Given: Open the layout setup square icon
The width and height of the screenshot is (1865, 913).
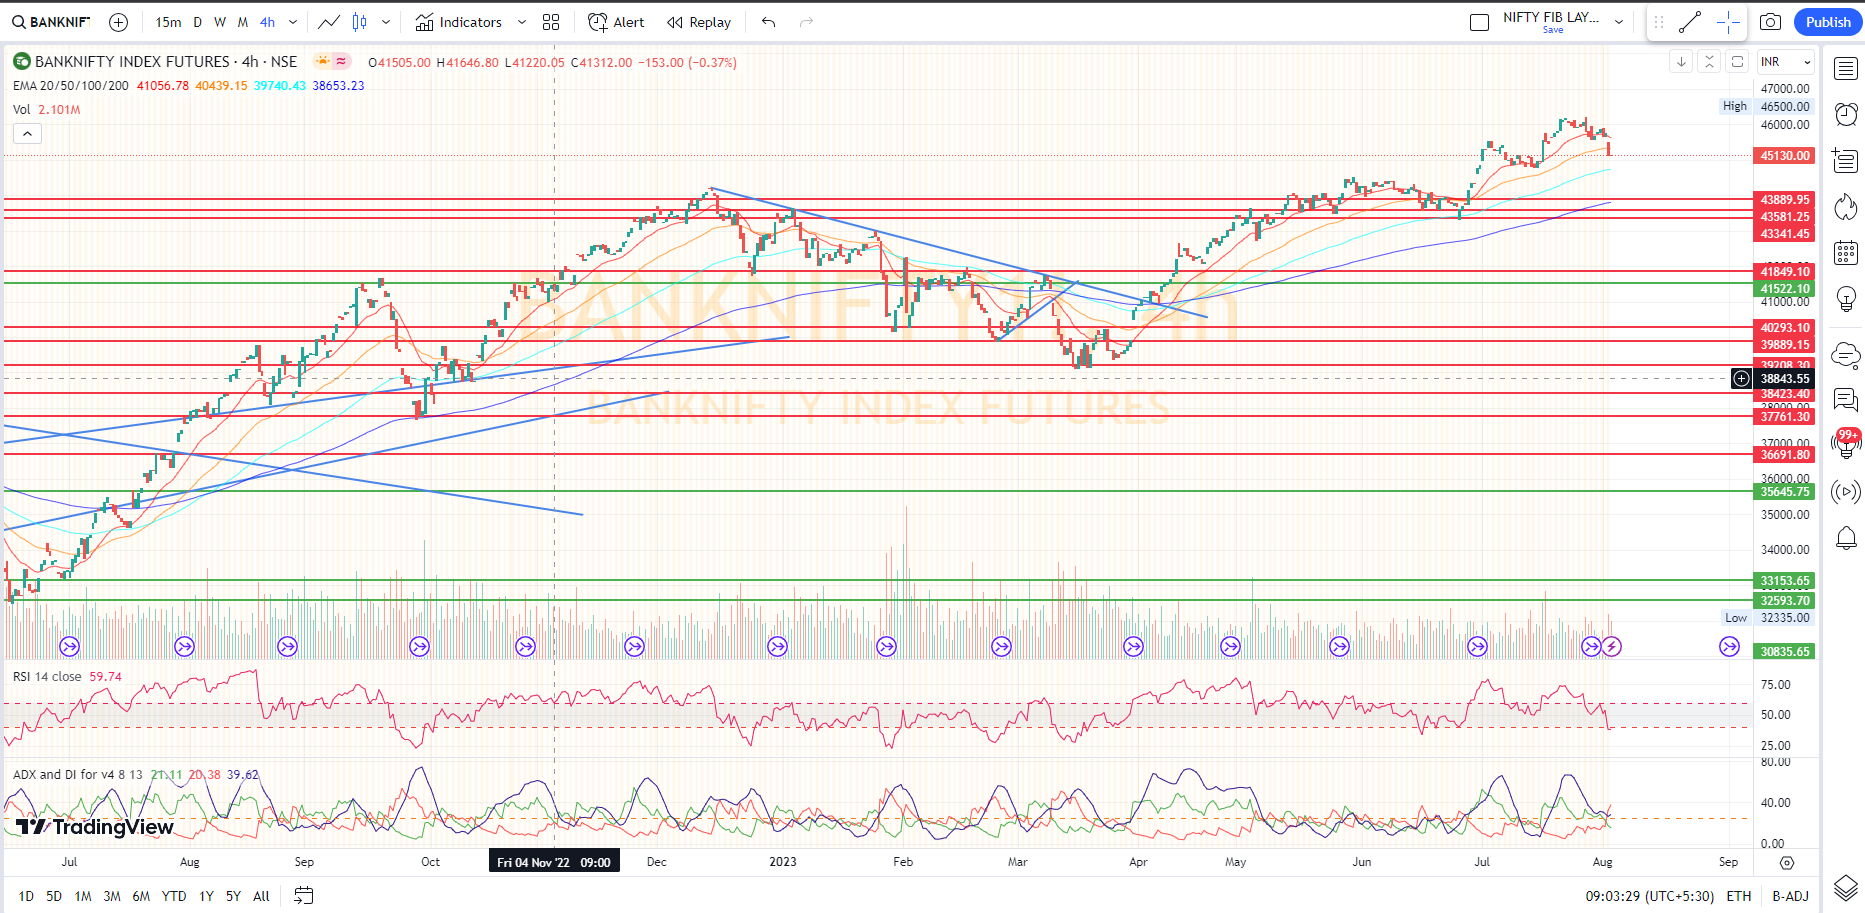Looking at the screenshot, I should pyautogui.click(x=1480, y=22).
